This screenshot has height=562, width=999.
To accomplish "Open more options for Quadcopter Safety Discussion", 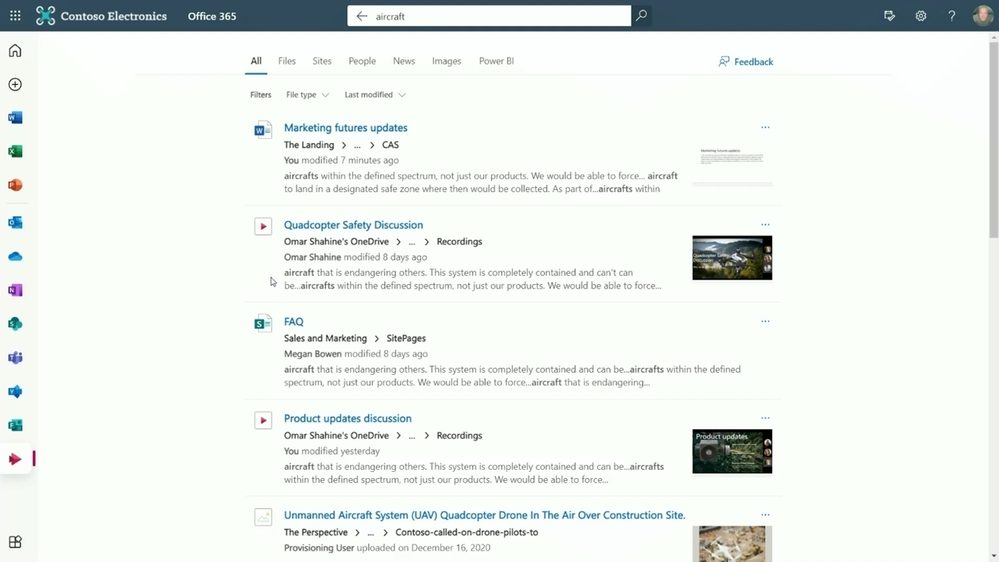I will 765,224.
